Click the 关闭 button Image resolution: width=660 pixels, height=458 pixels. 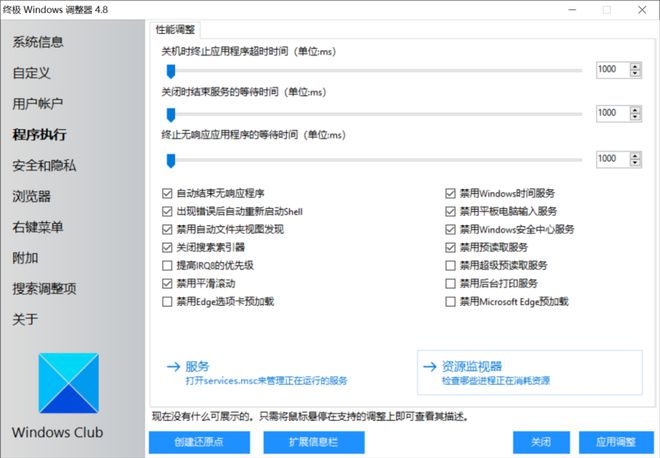click(541, 442)
